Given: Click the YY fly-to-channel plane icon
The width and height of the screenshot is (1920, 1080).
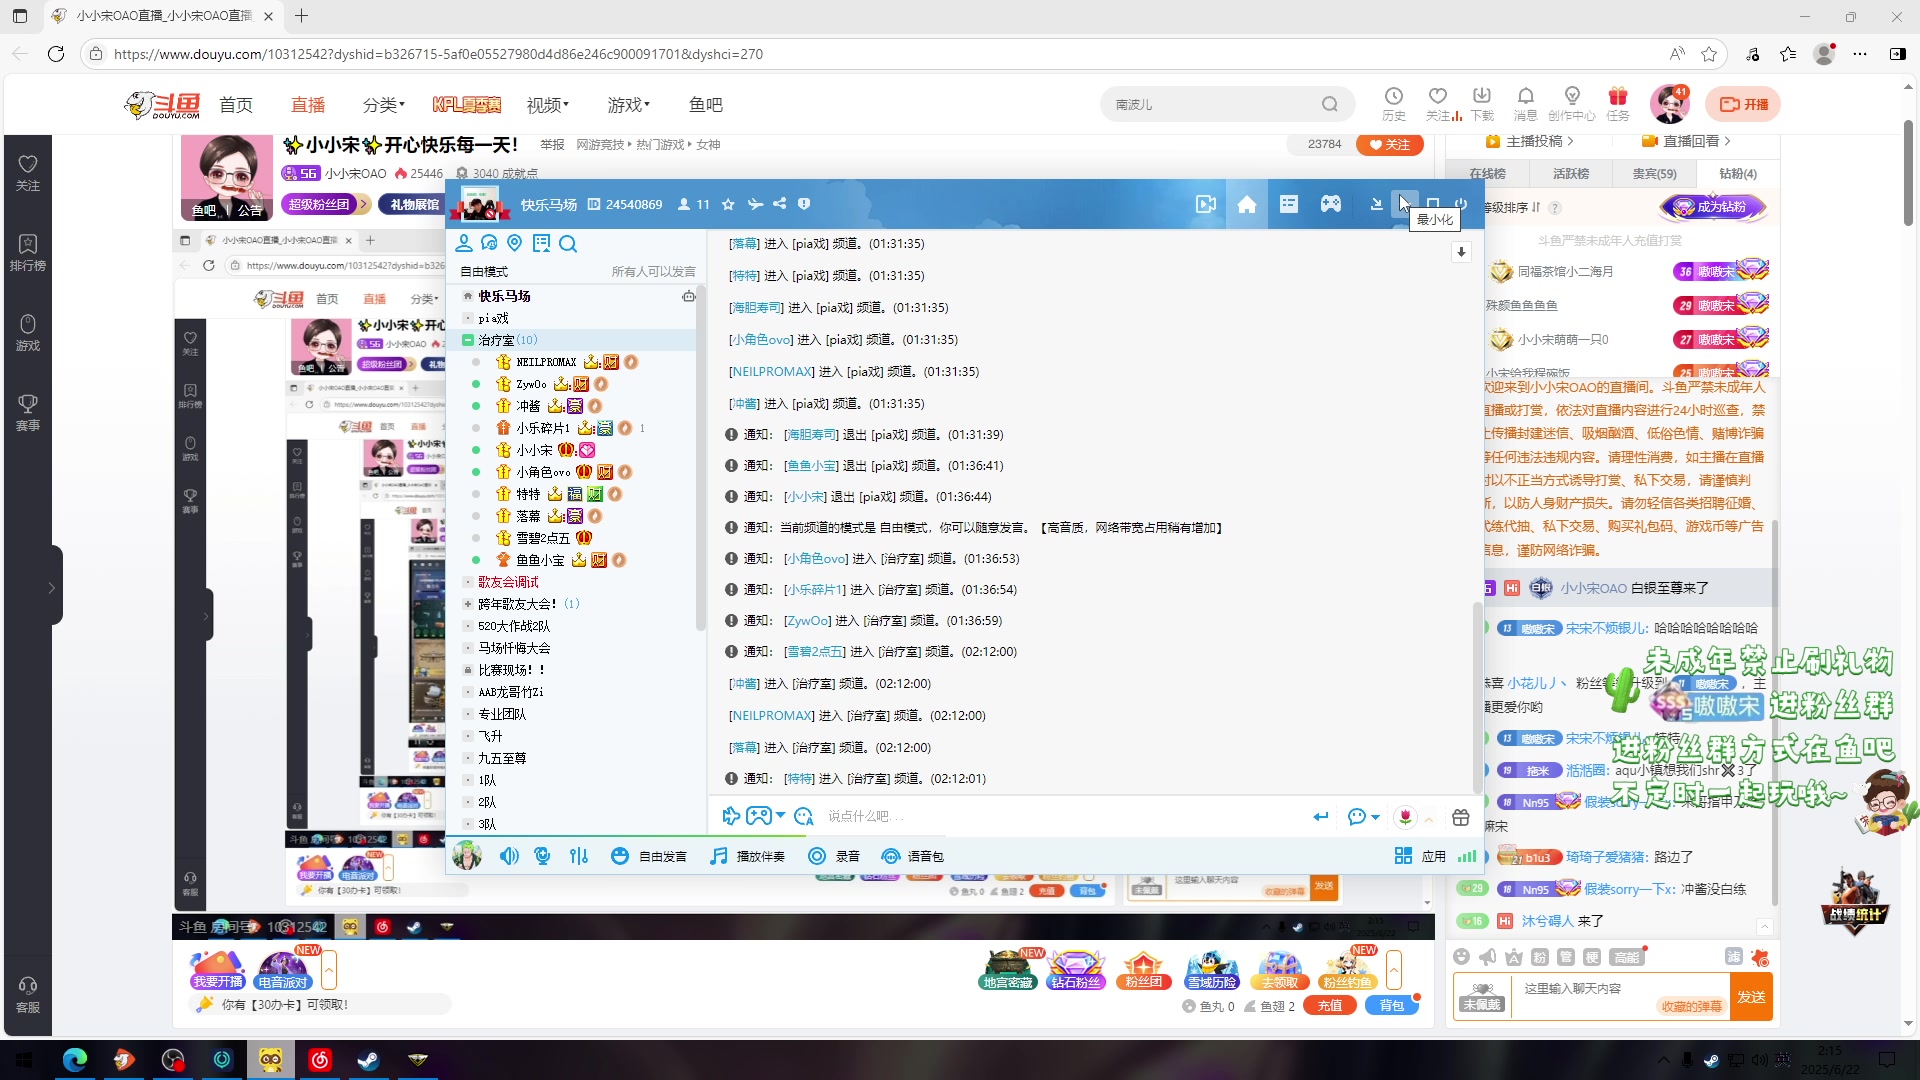Looking at the screenshot, I should click(x=755, y=204).
